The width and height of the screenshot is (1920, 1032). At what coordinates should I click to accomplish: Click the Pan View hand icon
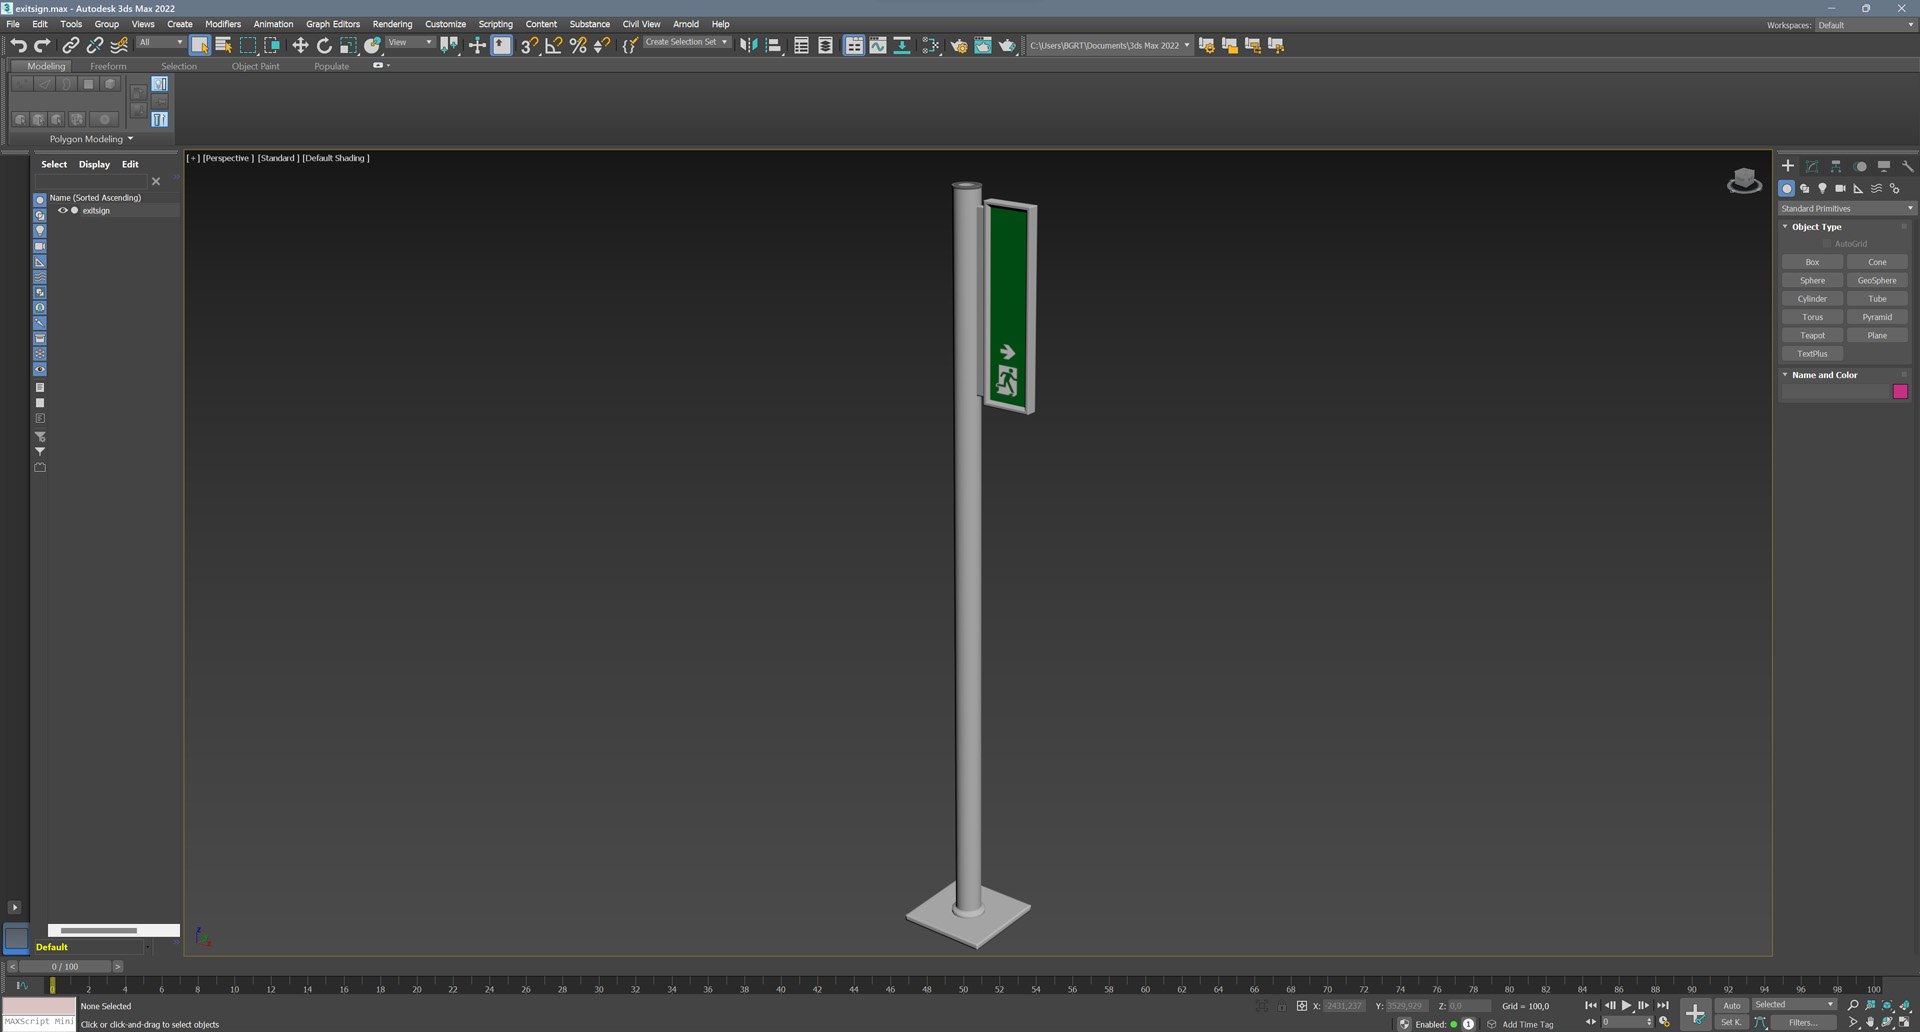pyautogui.click(x=1870, y=1022)
